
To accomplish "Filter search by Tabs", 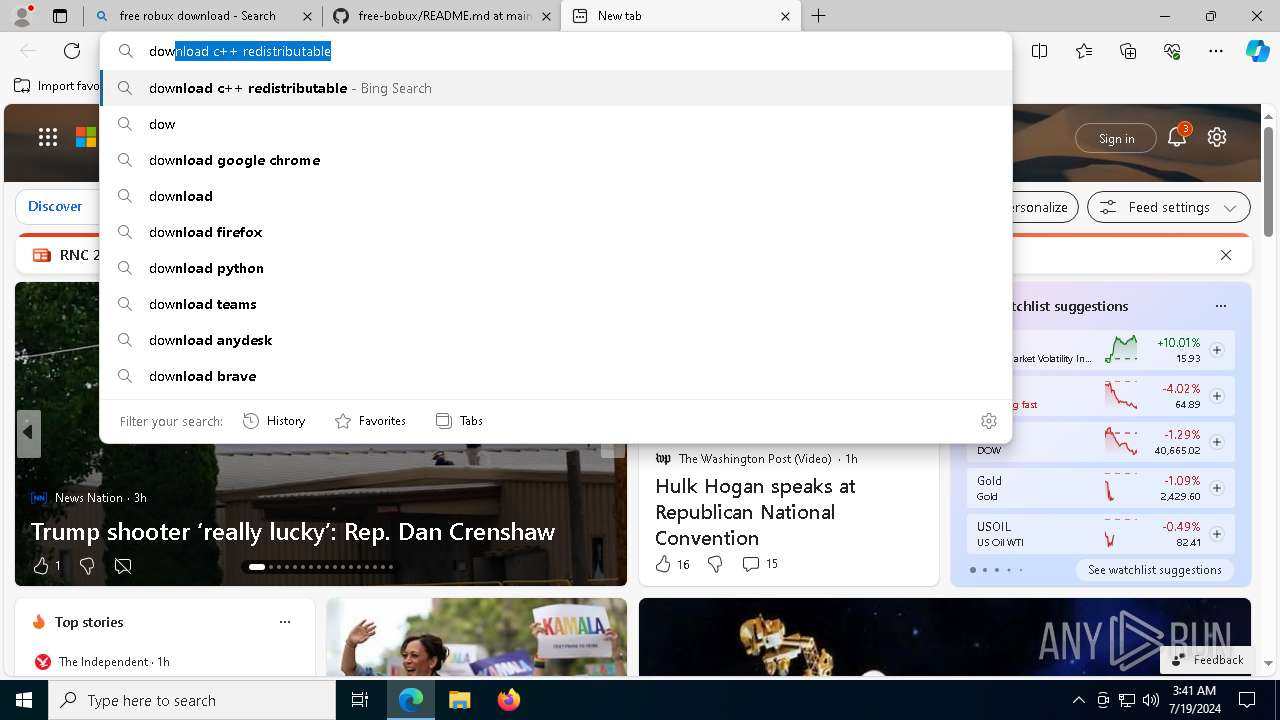I will (459, 421).
